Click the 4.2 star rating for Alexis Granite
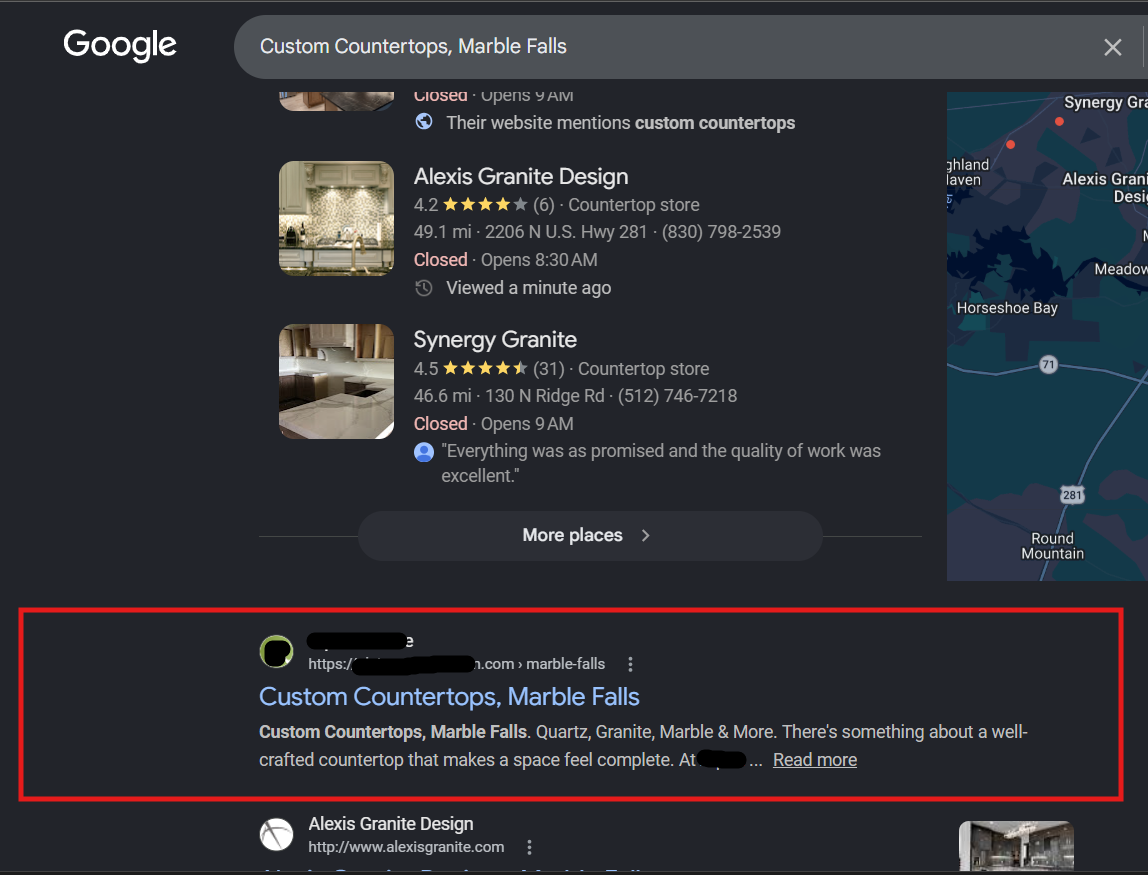Screen dimensions: 1148x875 coord(484,205)
